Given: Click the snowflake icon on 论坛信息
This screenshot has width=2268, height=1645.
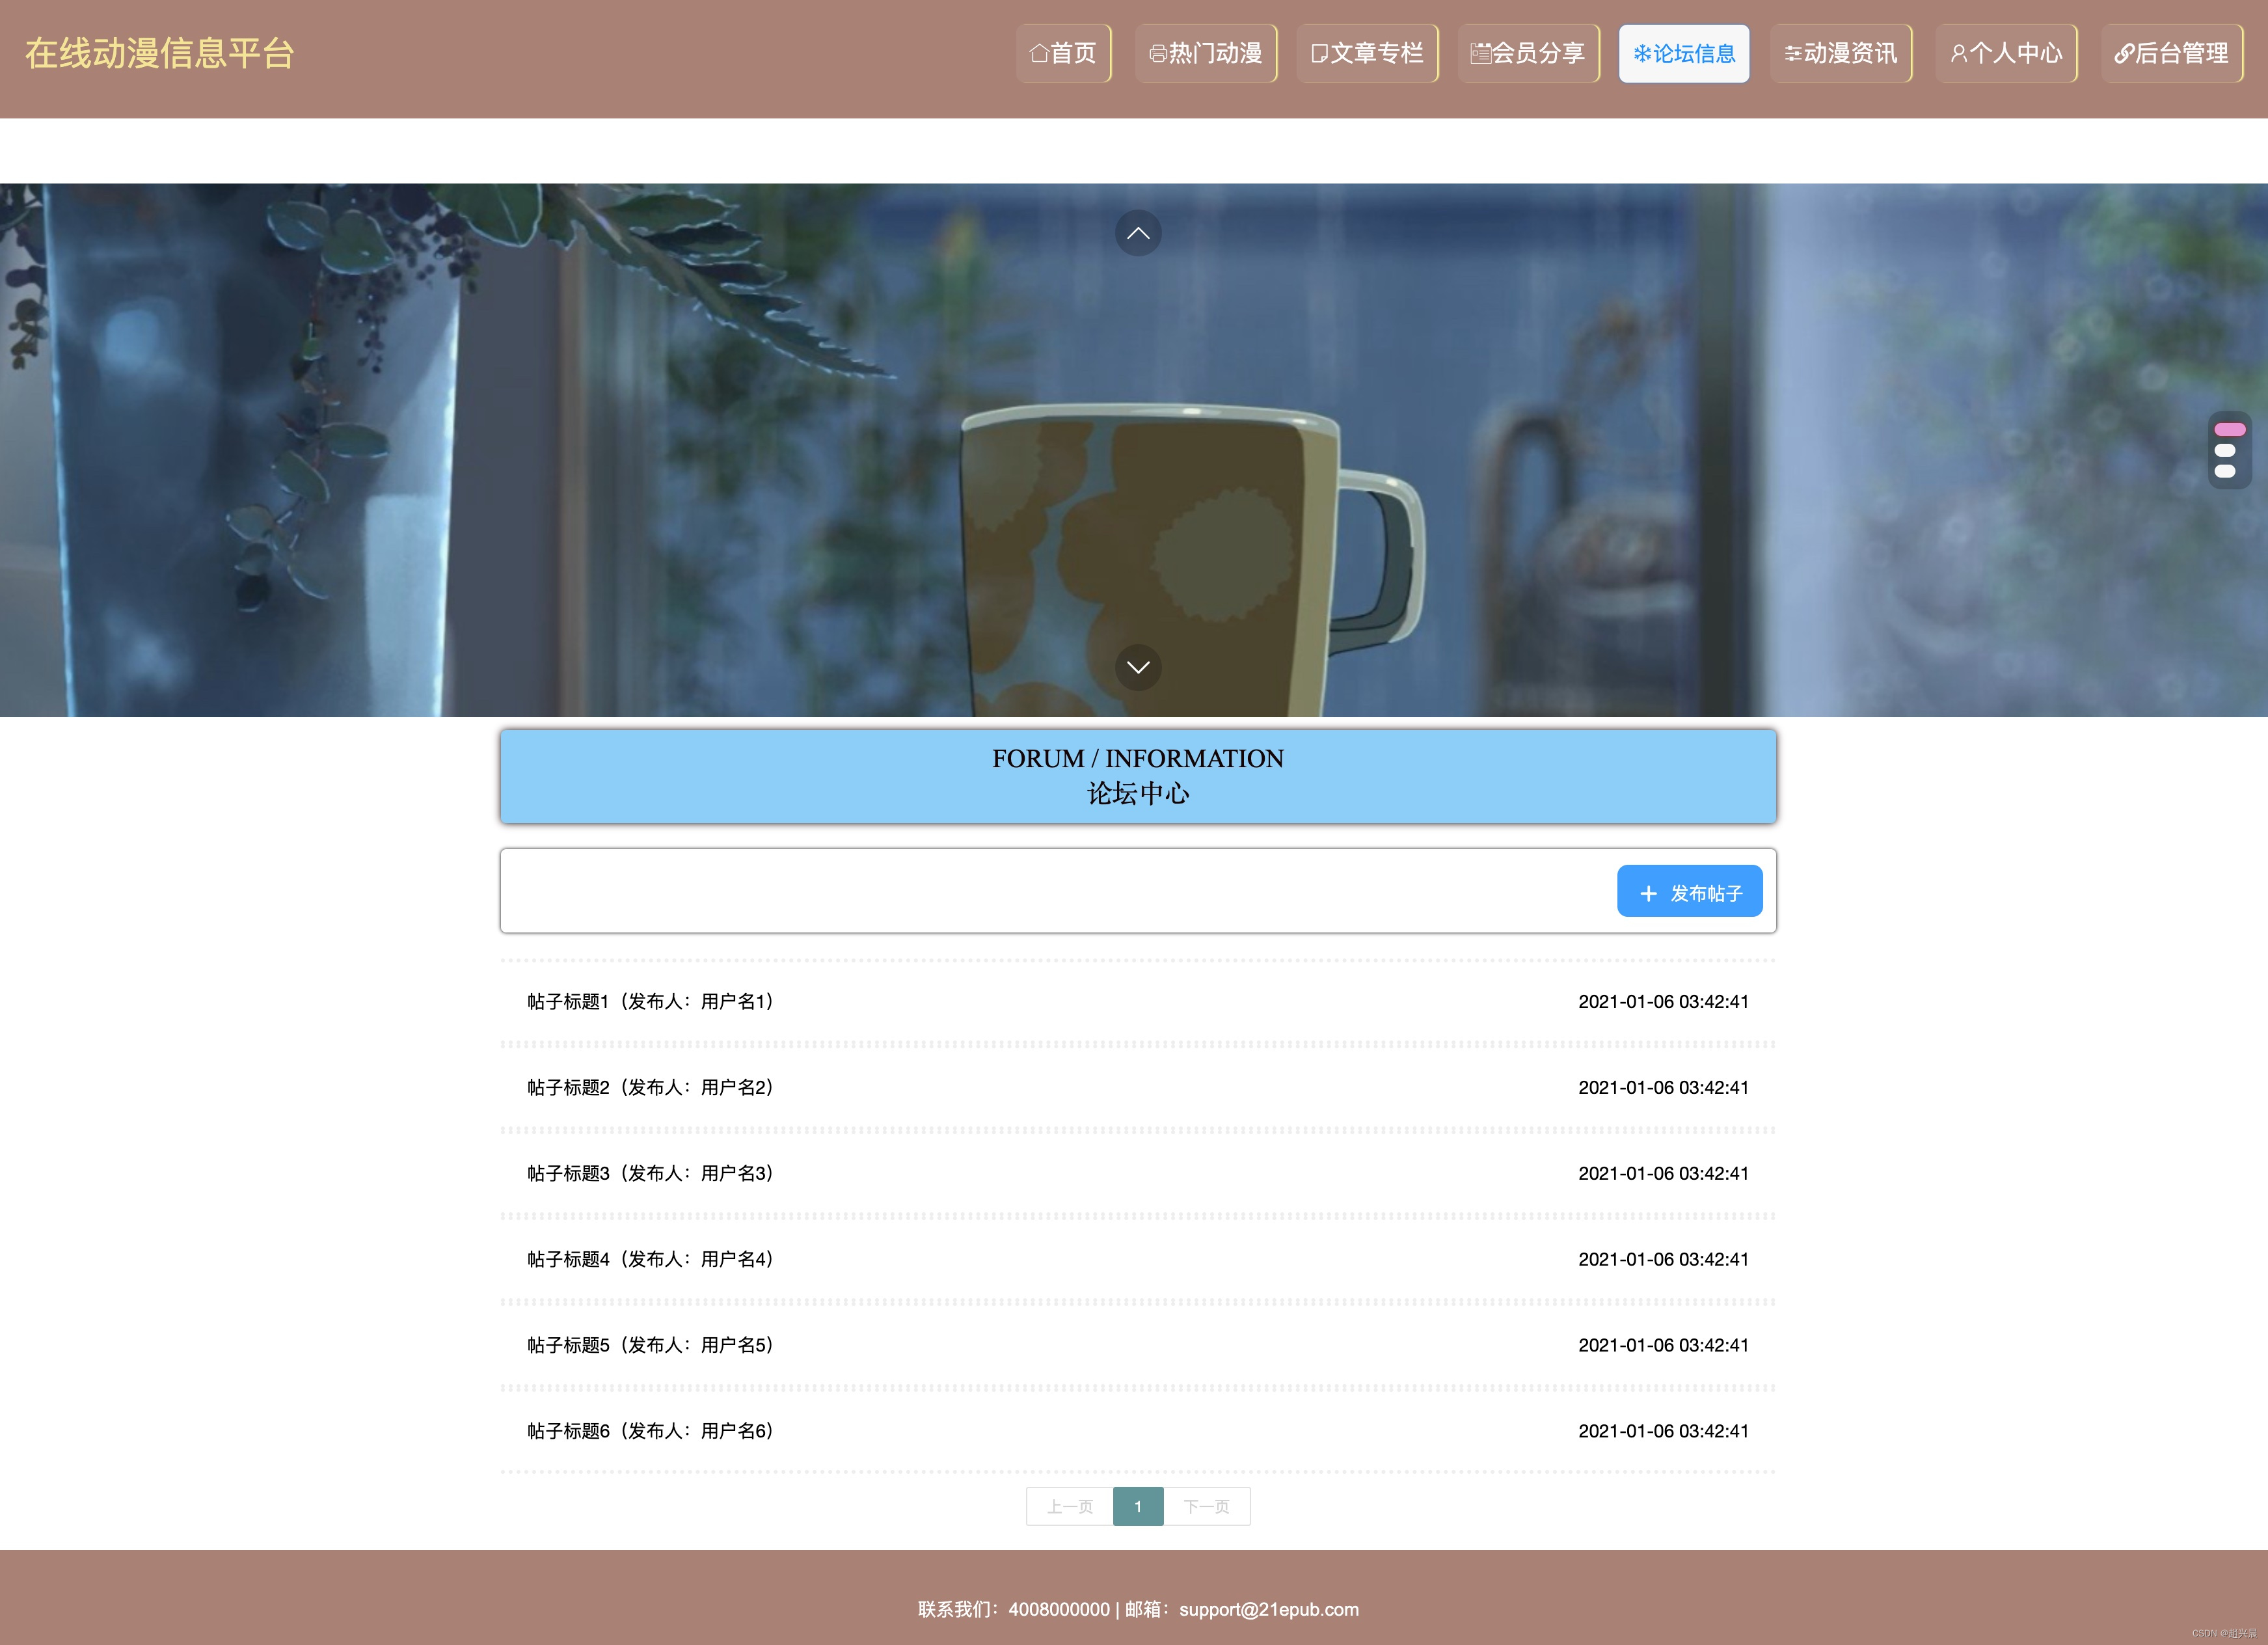Looking at the screenshot, I should [1642, 54].
